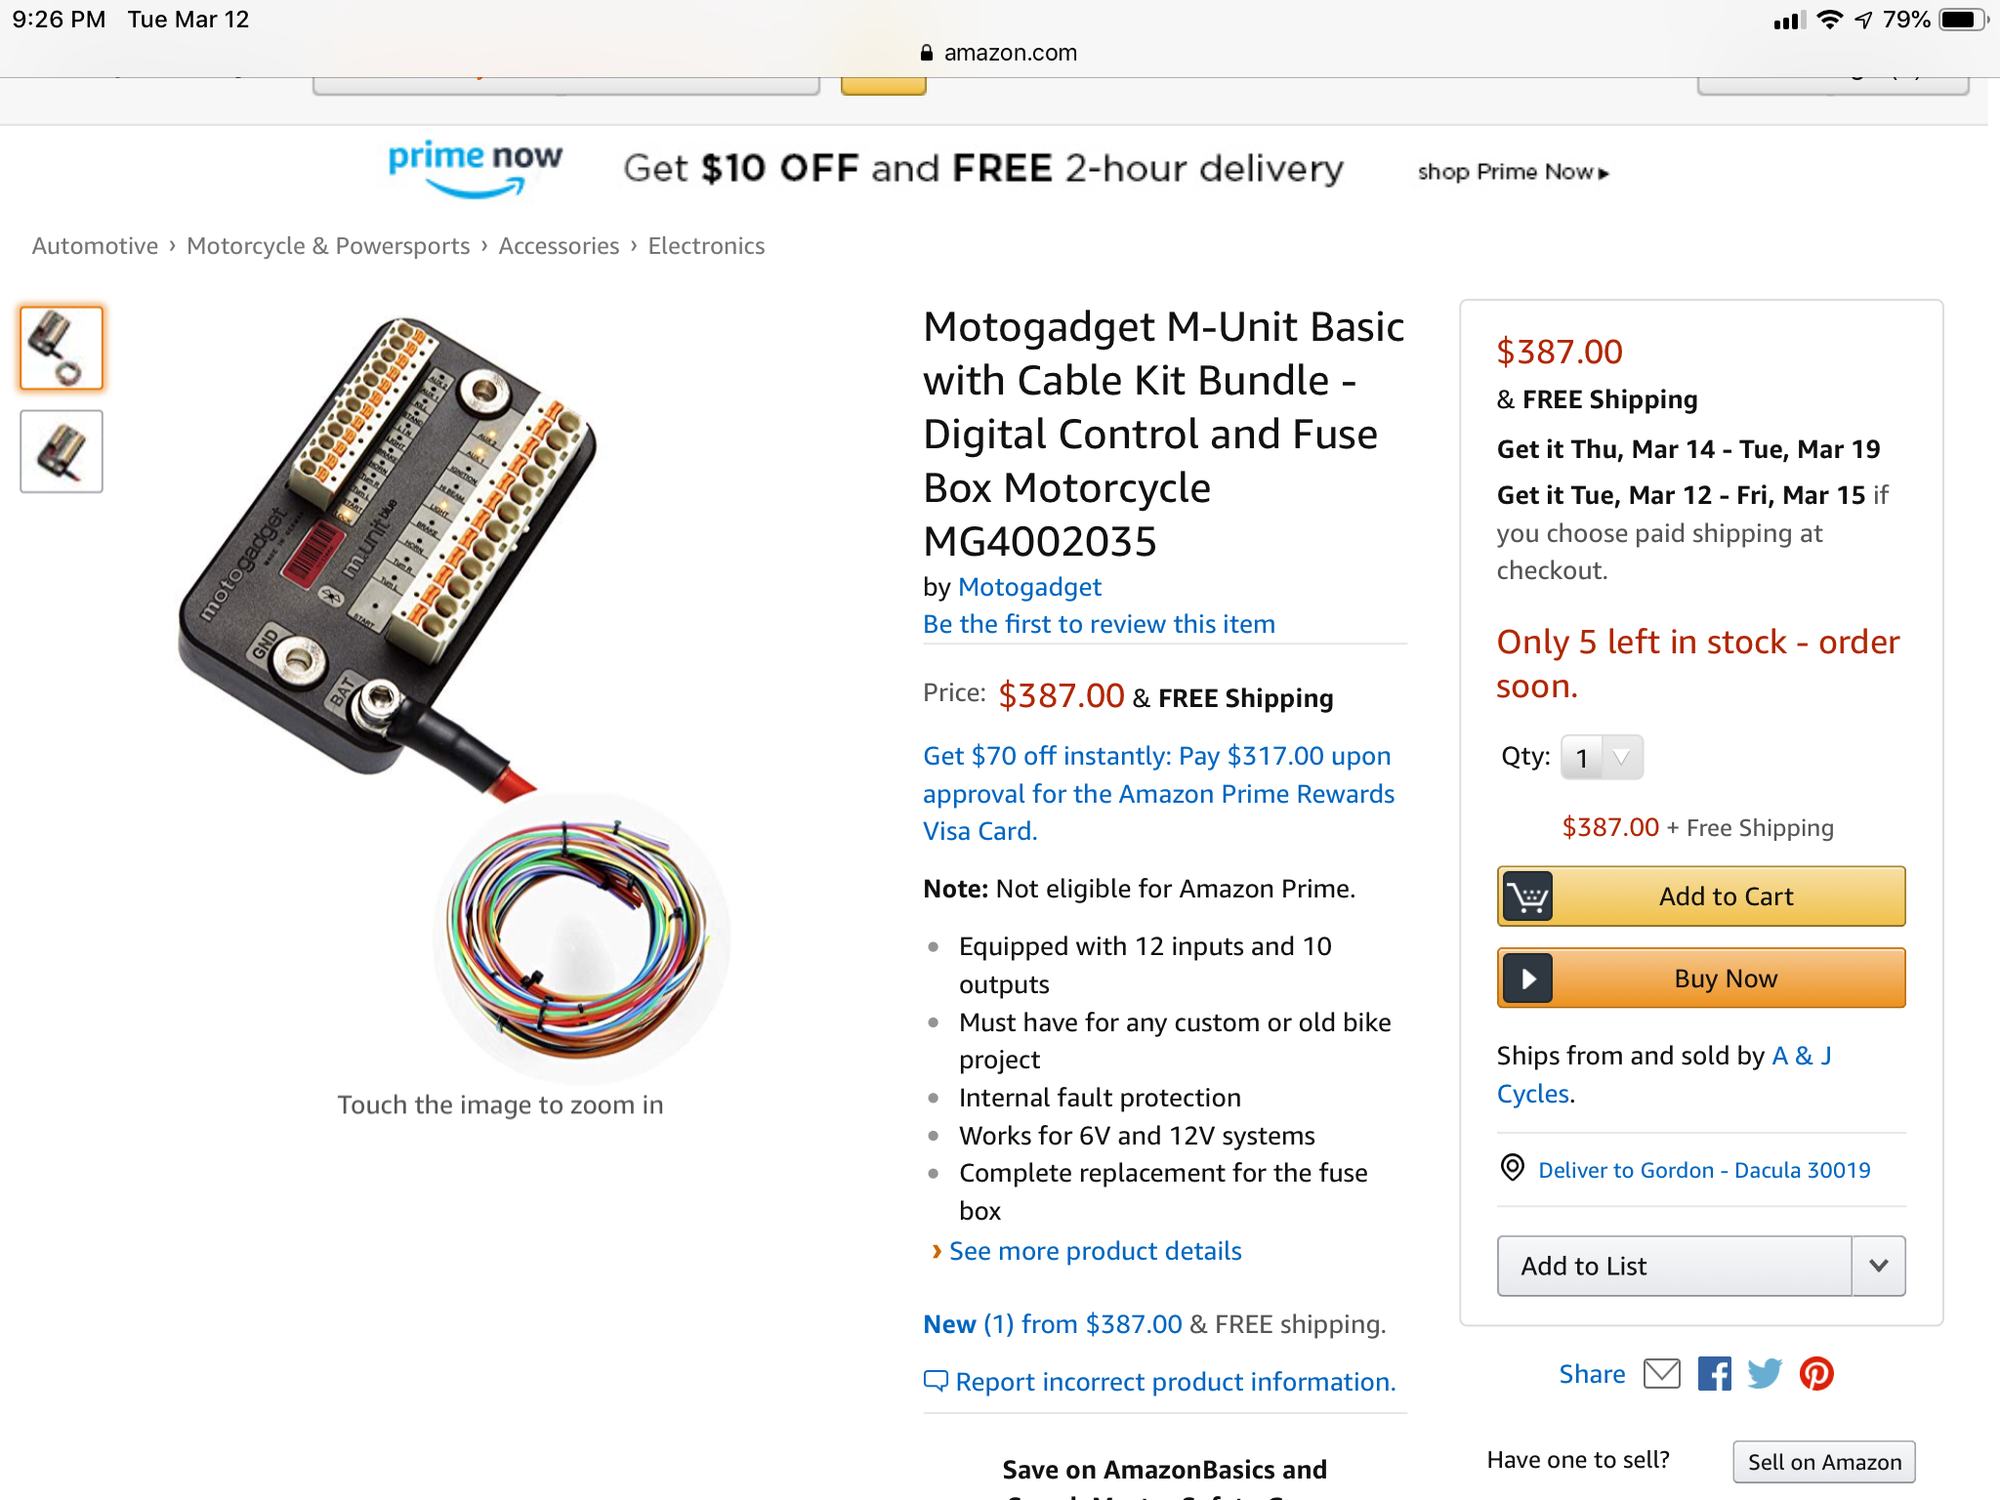Share product on Facebook icon
Viewport: 2000px width, 1500px height.
click(x=1714, y=1374)
